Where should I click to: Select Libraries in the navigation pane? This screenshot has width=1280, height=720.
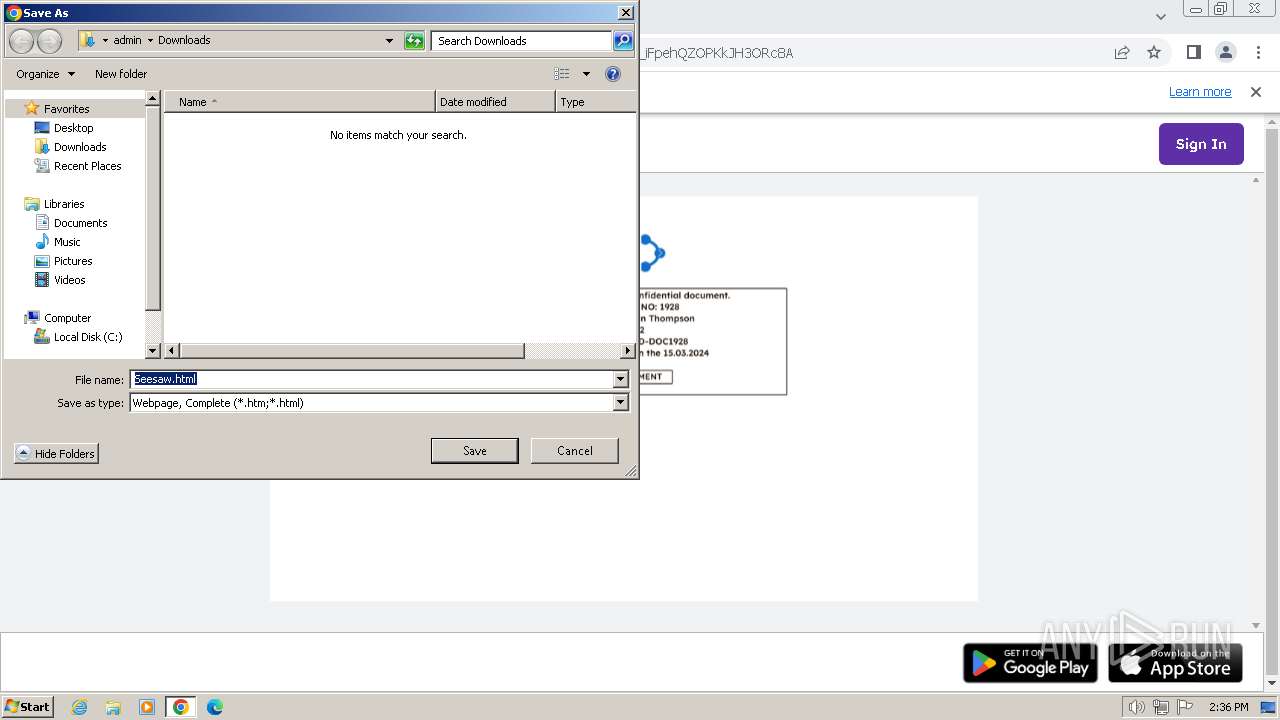(x=64, y=204)
